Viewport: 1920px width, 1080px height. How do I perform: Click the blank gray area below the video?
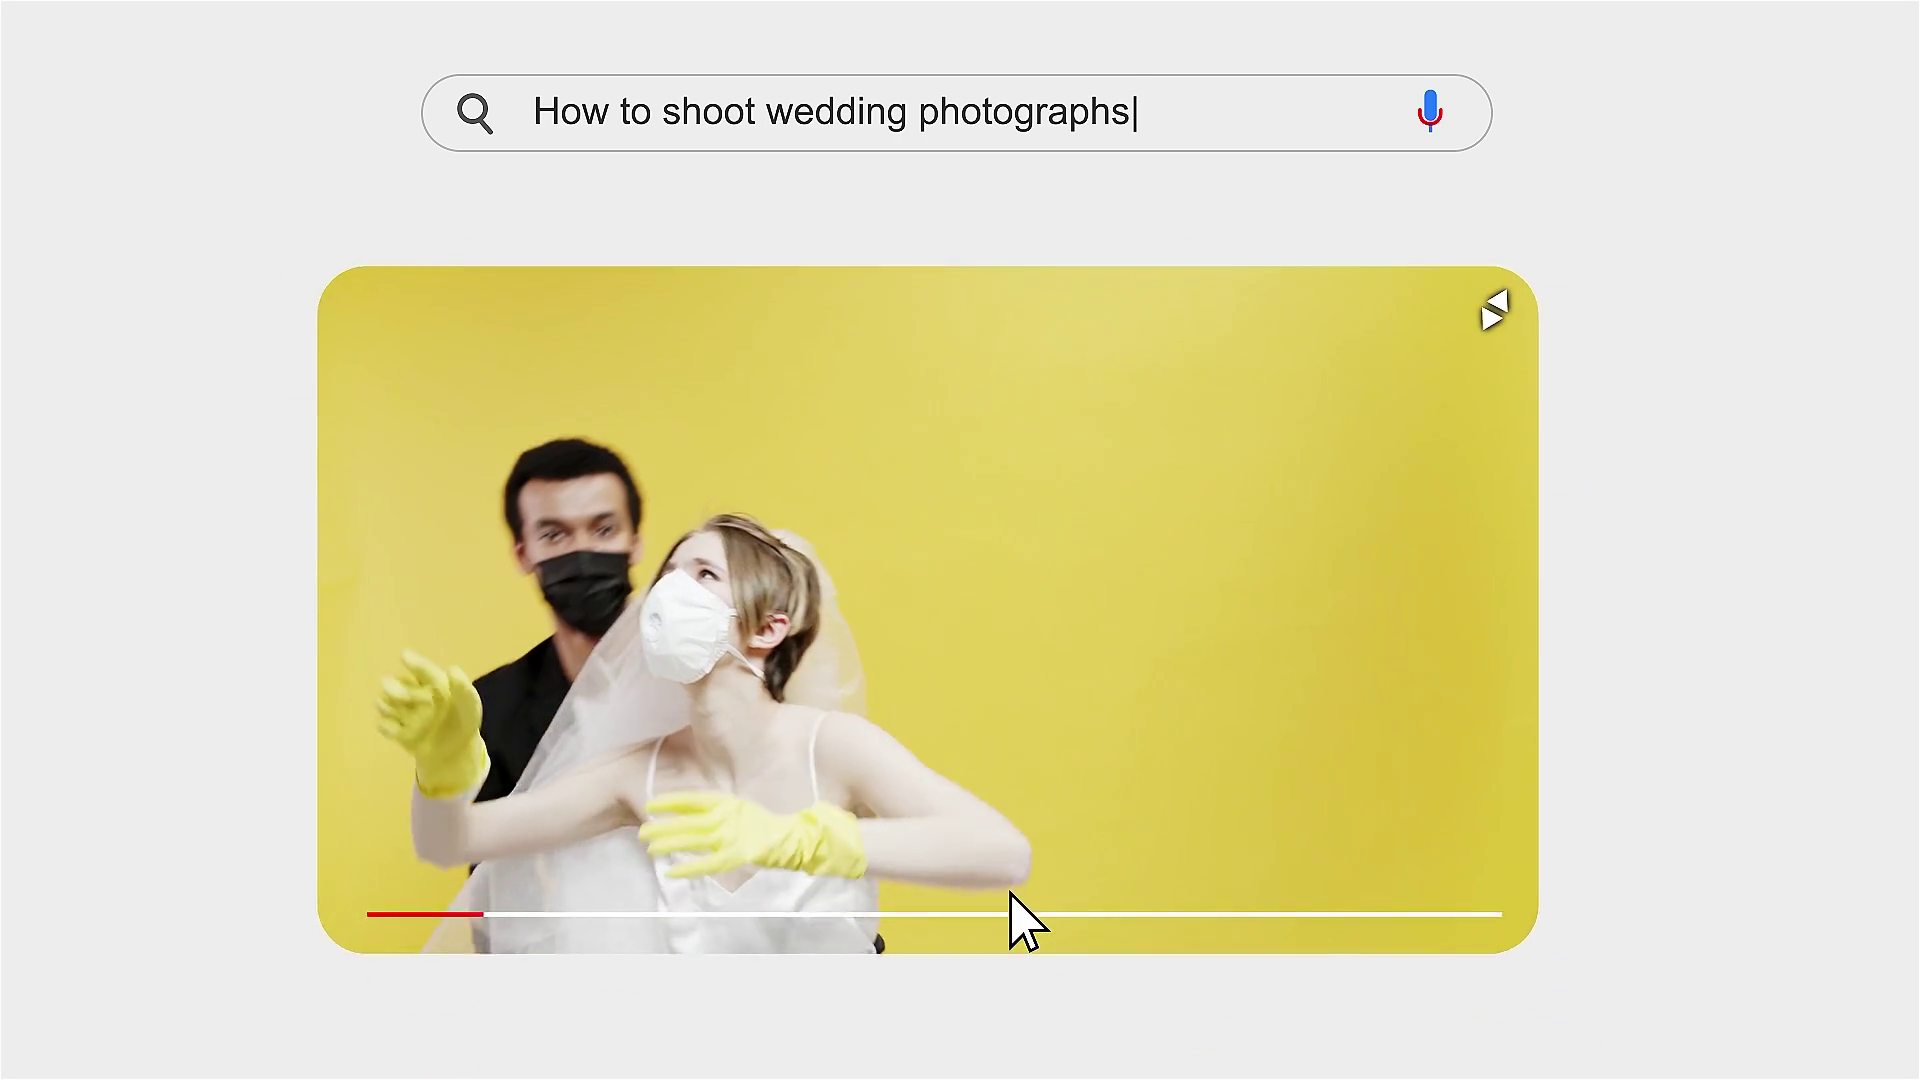928,1015
